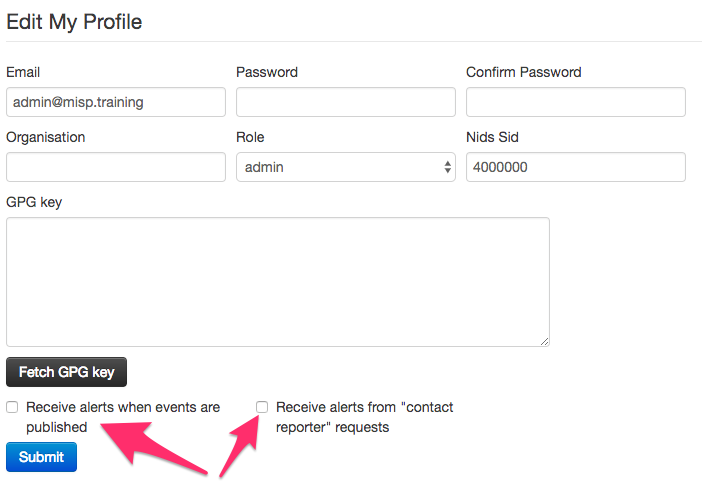Click into the Password input field
The width and height of the screenshot is (702, 497).
345,102
